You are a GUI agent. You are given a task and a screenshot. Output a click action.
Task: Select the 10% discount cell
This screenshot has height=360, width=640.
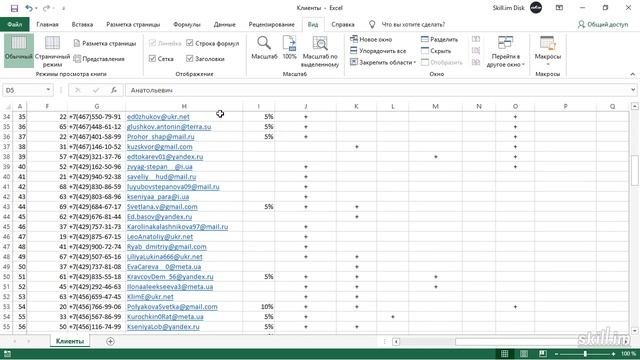[x=259, y=307]
